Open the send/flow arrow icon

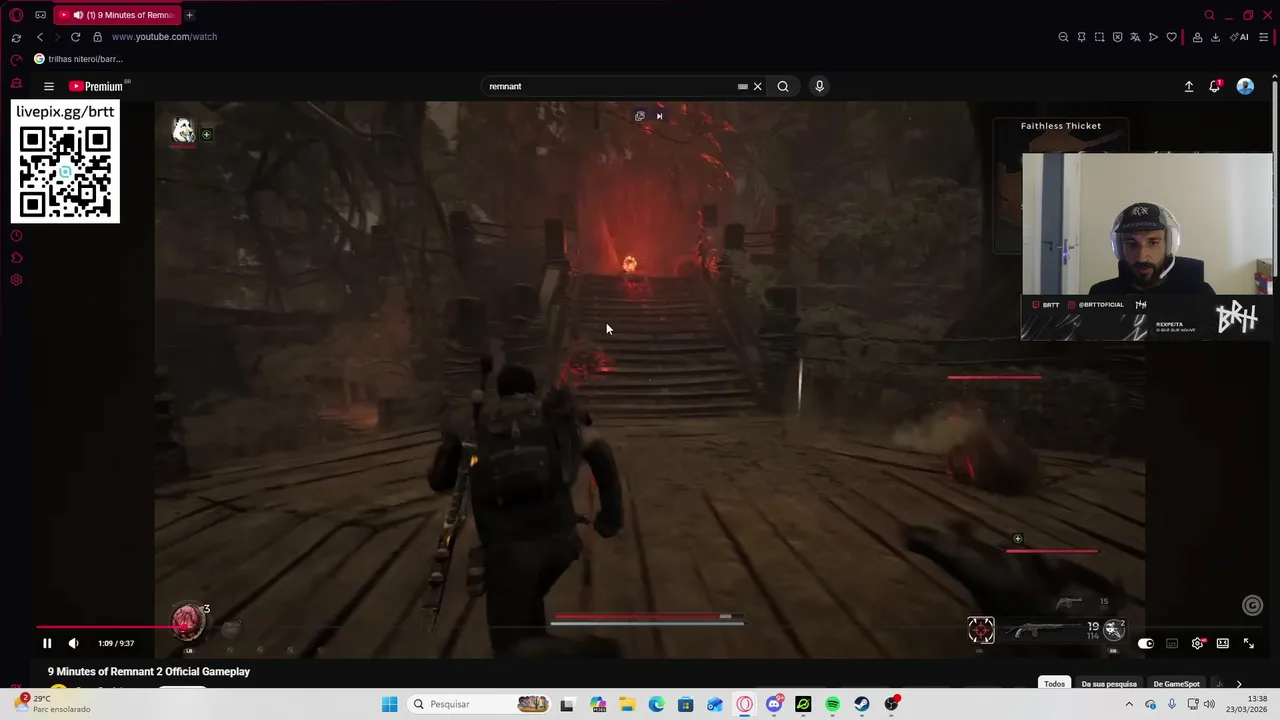click(x=1153, y=37)
